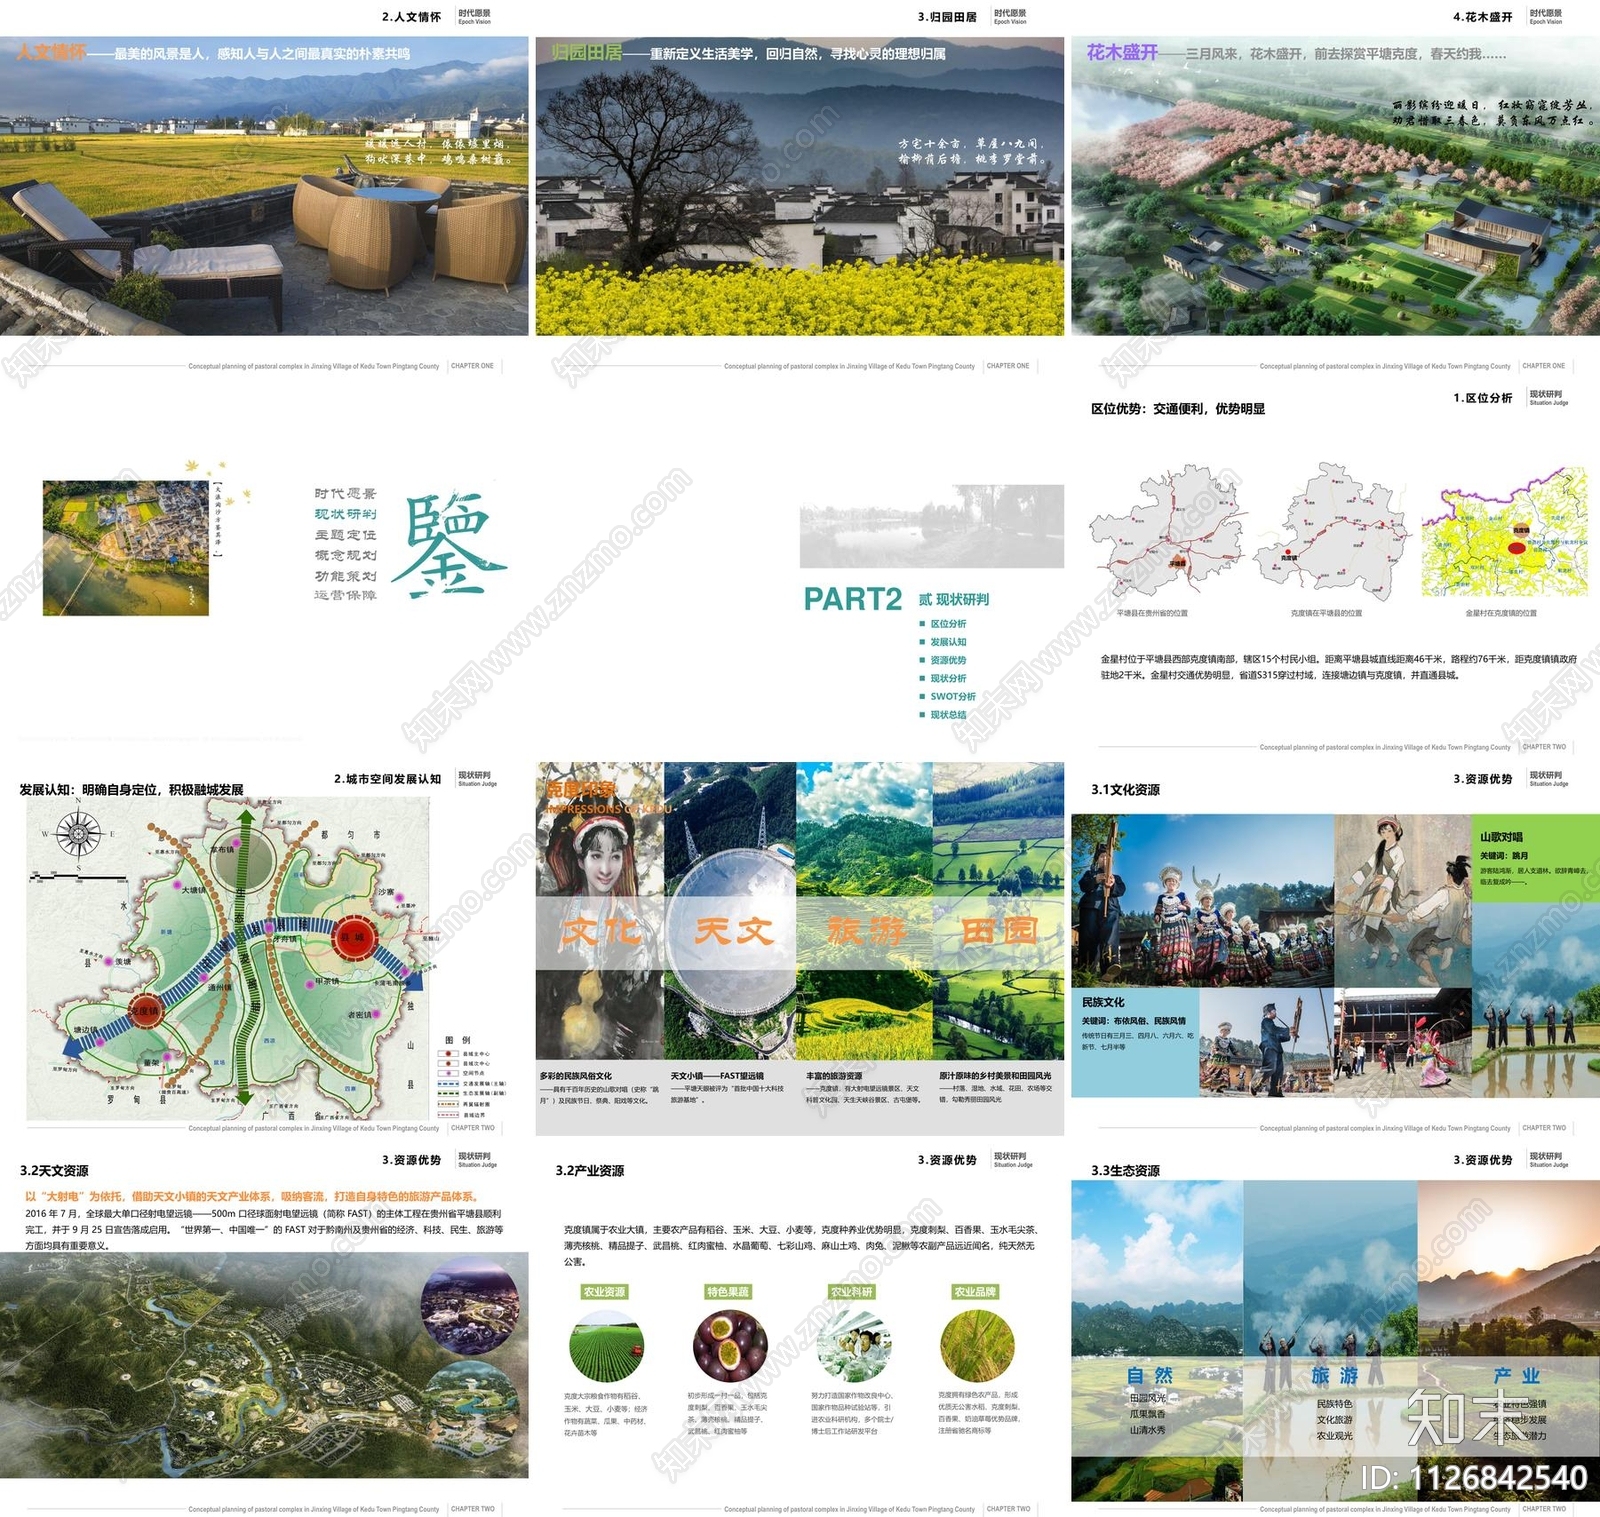The height and width of the screenshot is (1517, 1600).
Task: Click the green 农业科研 label
Action: click(x=852, y=1292)
